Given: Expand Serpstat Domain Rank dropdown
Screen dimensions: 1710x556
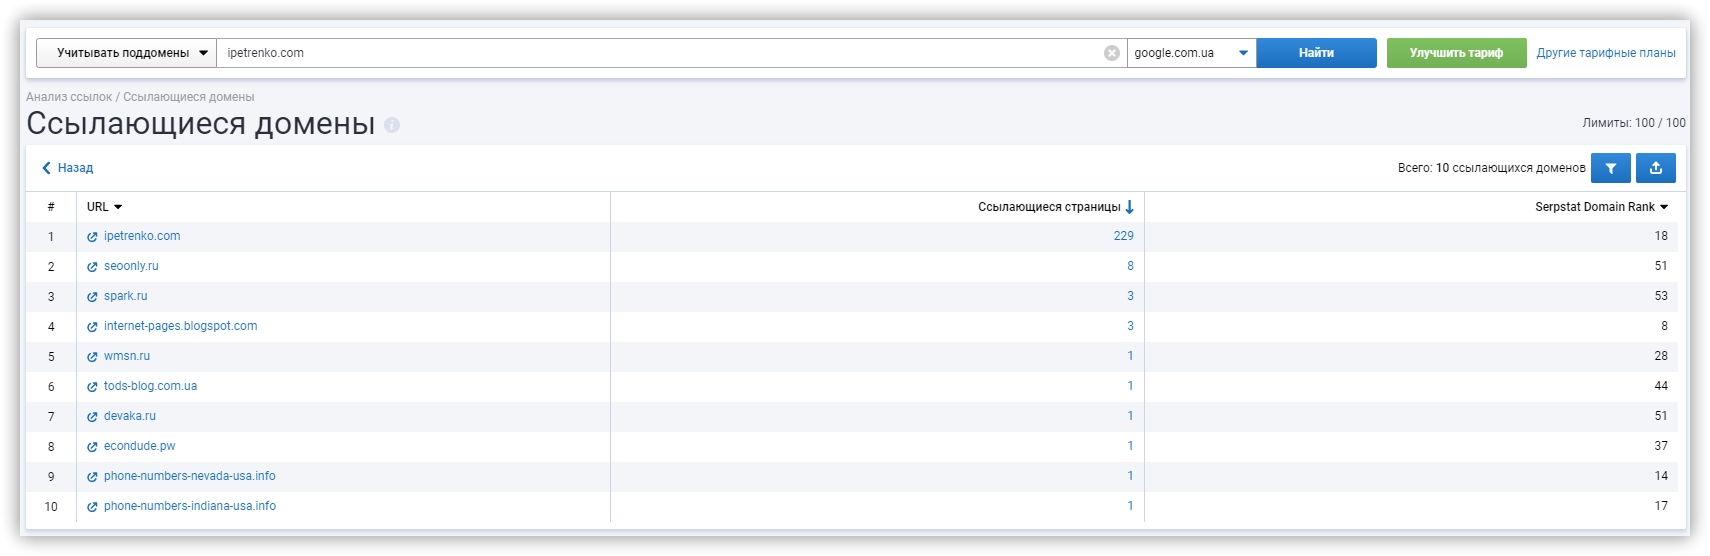Looking at the screenshot, I should tap(1664, 207).
